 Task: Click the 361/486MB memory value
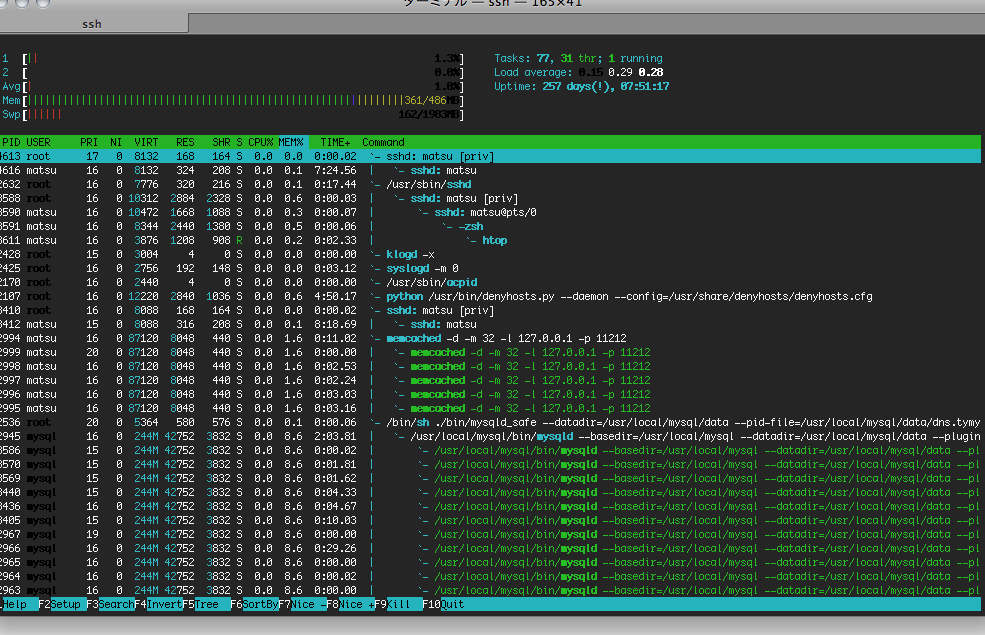pyautogui.click(x=433, y=100)
